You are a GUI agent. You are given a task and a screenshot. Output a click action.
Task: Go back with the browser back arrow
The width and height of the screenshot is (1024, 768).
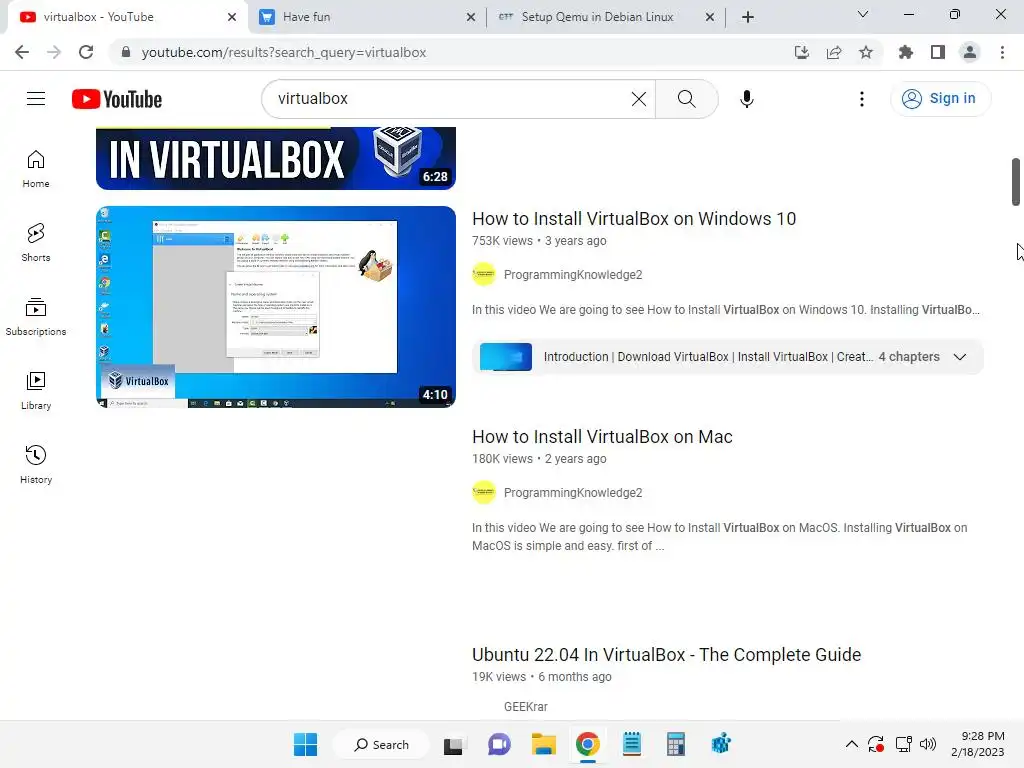(x=22, y=52)
